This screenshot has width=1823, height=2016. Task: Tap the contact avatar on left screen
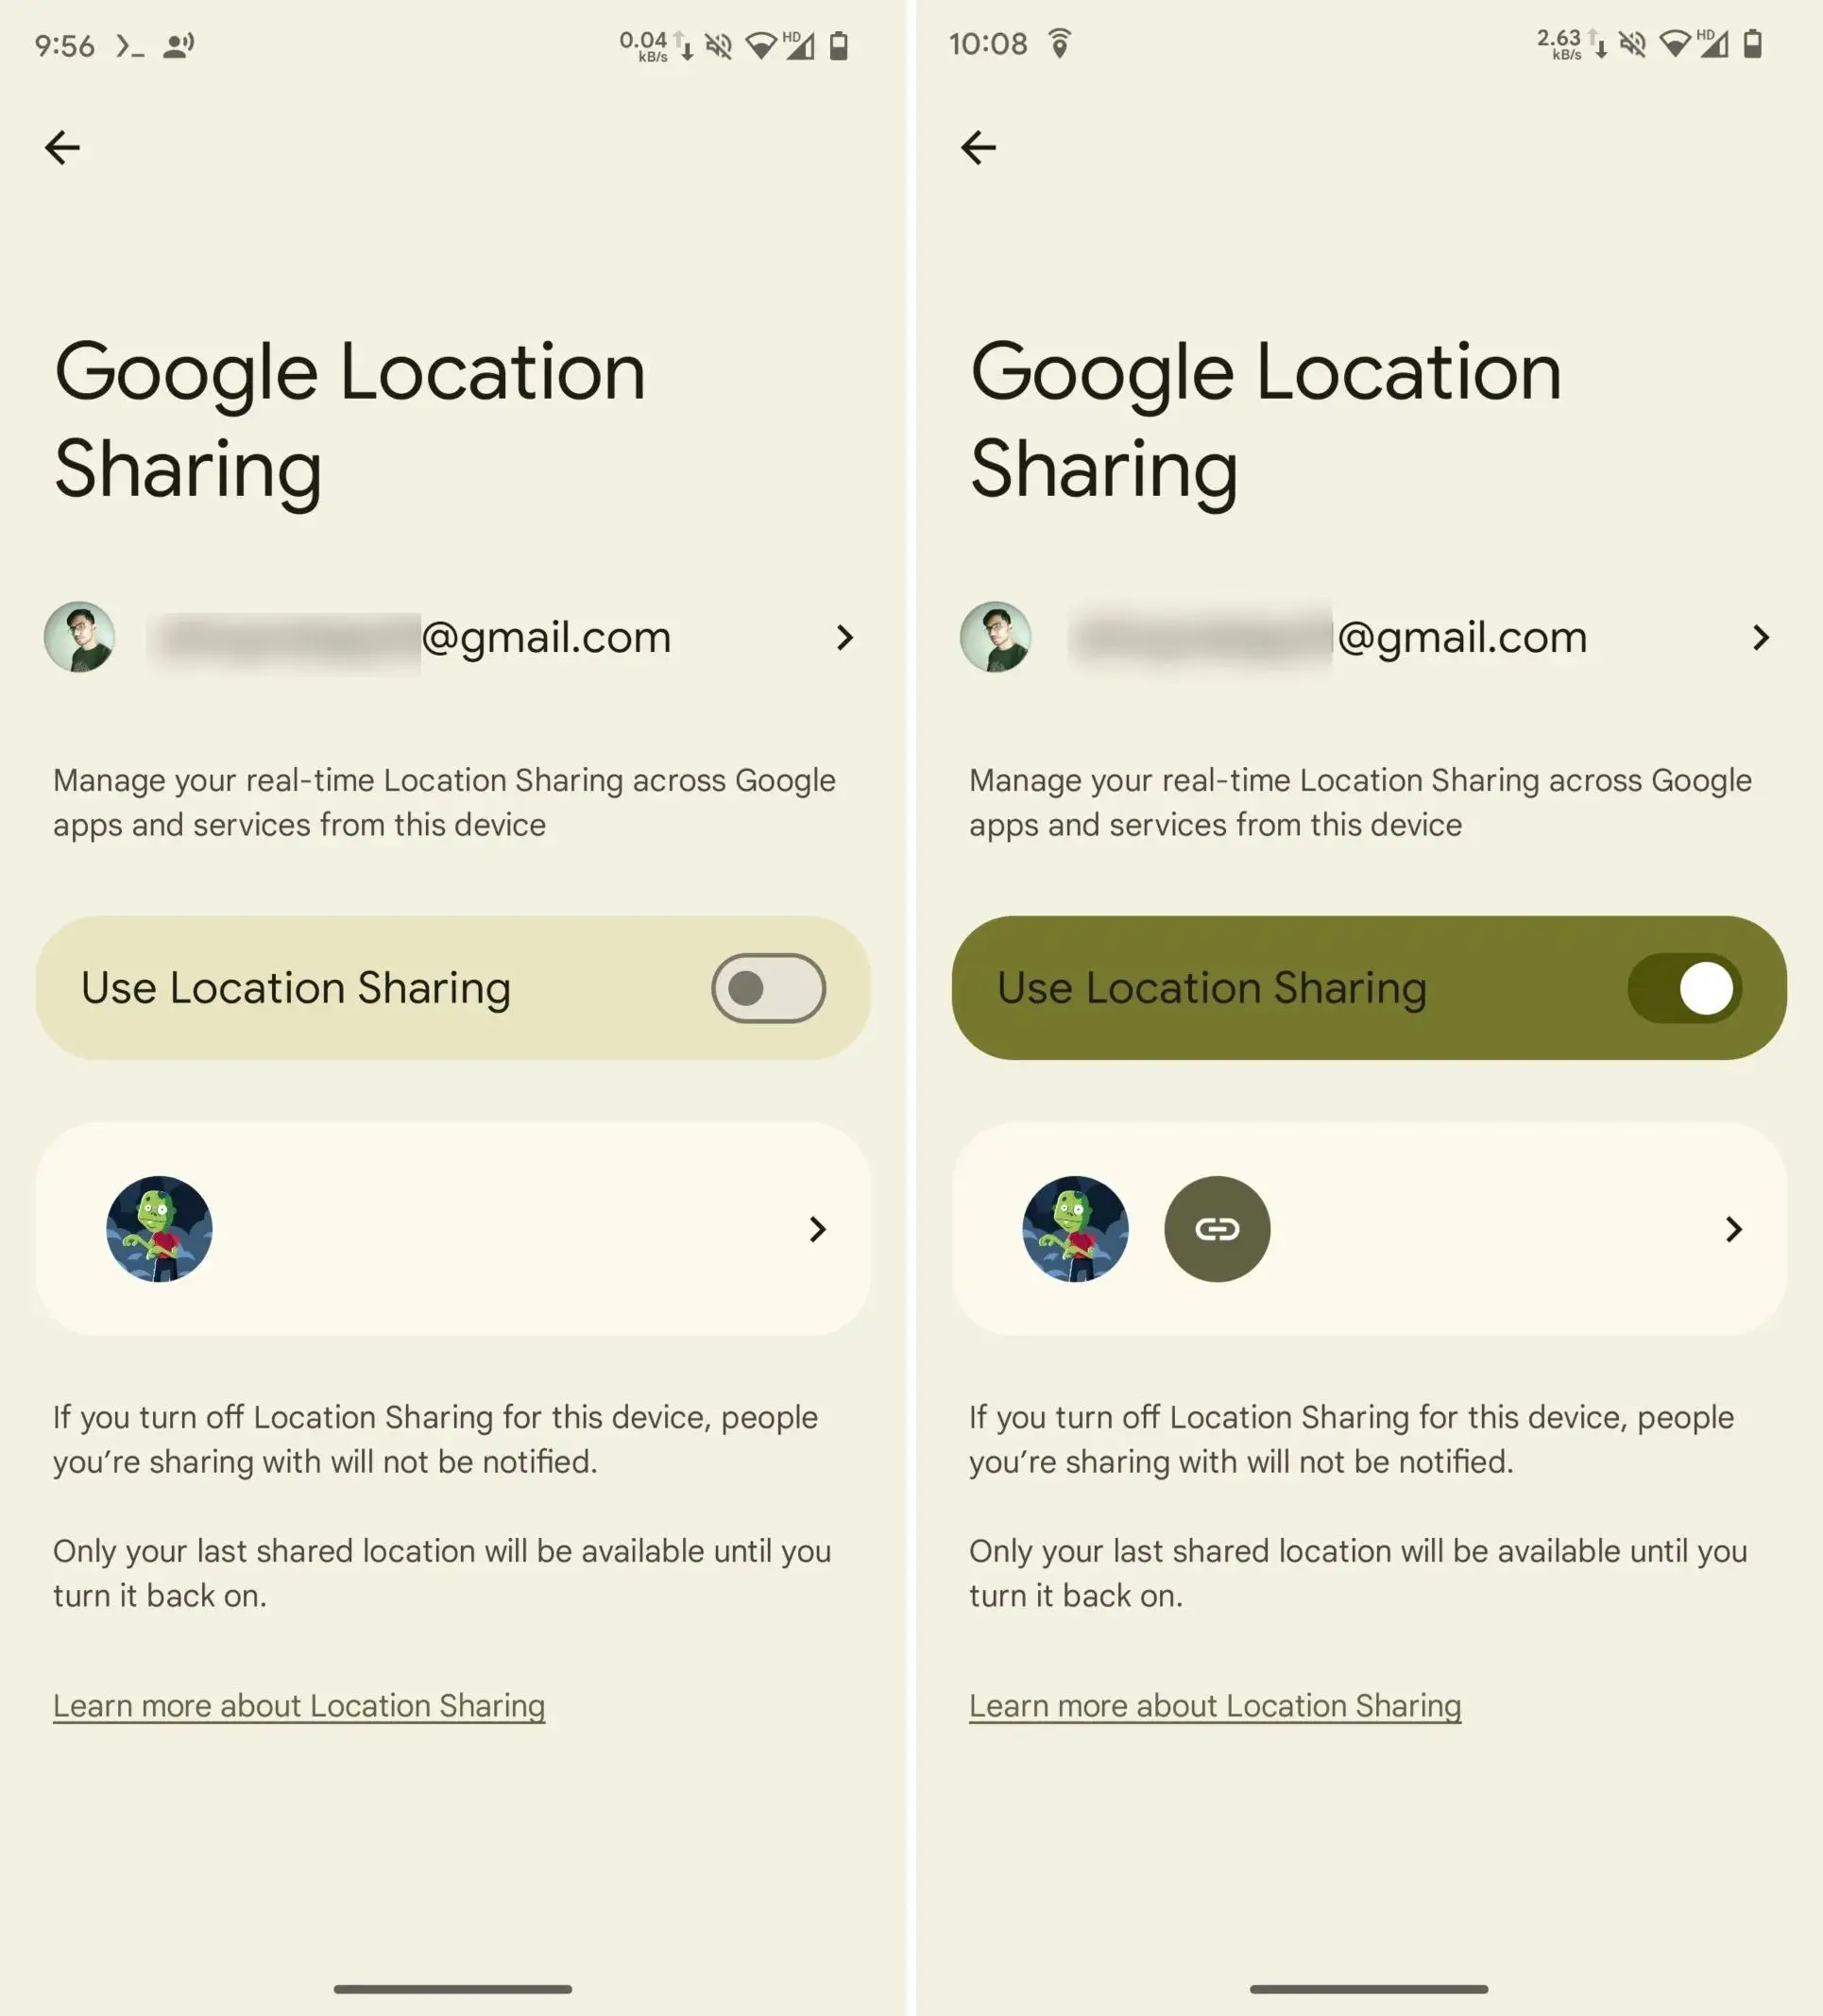(158, 1227)
